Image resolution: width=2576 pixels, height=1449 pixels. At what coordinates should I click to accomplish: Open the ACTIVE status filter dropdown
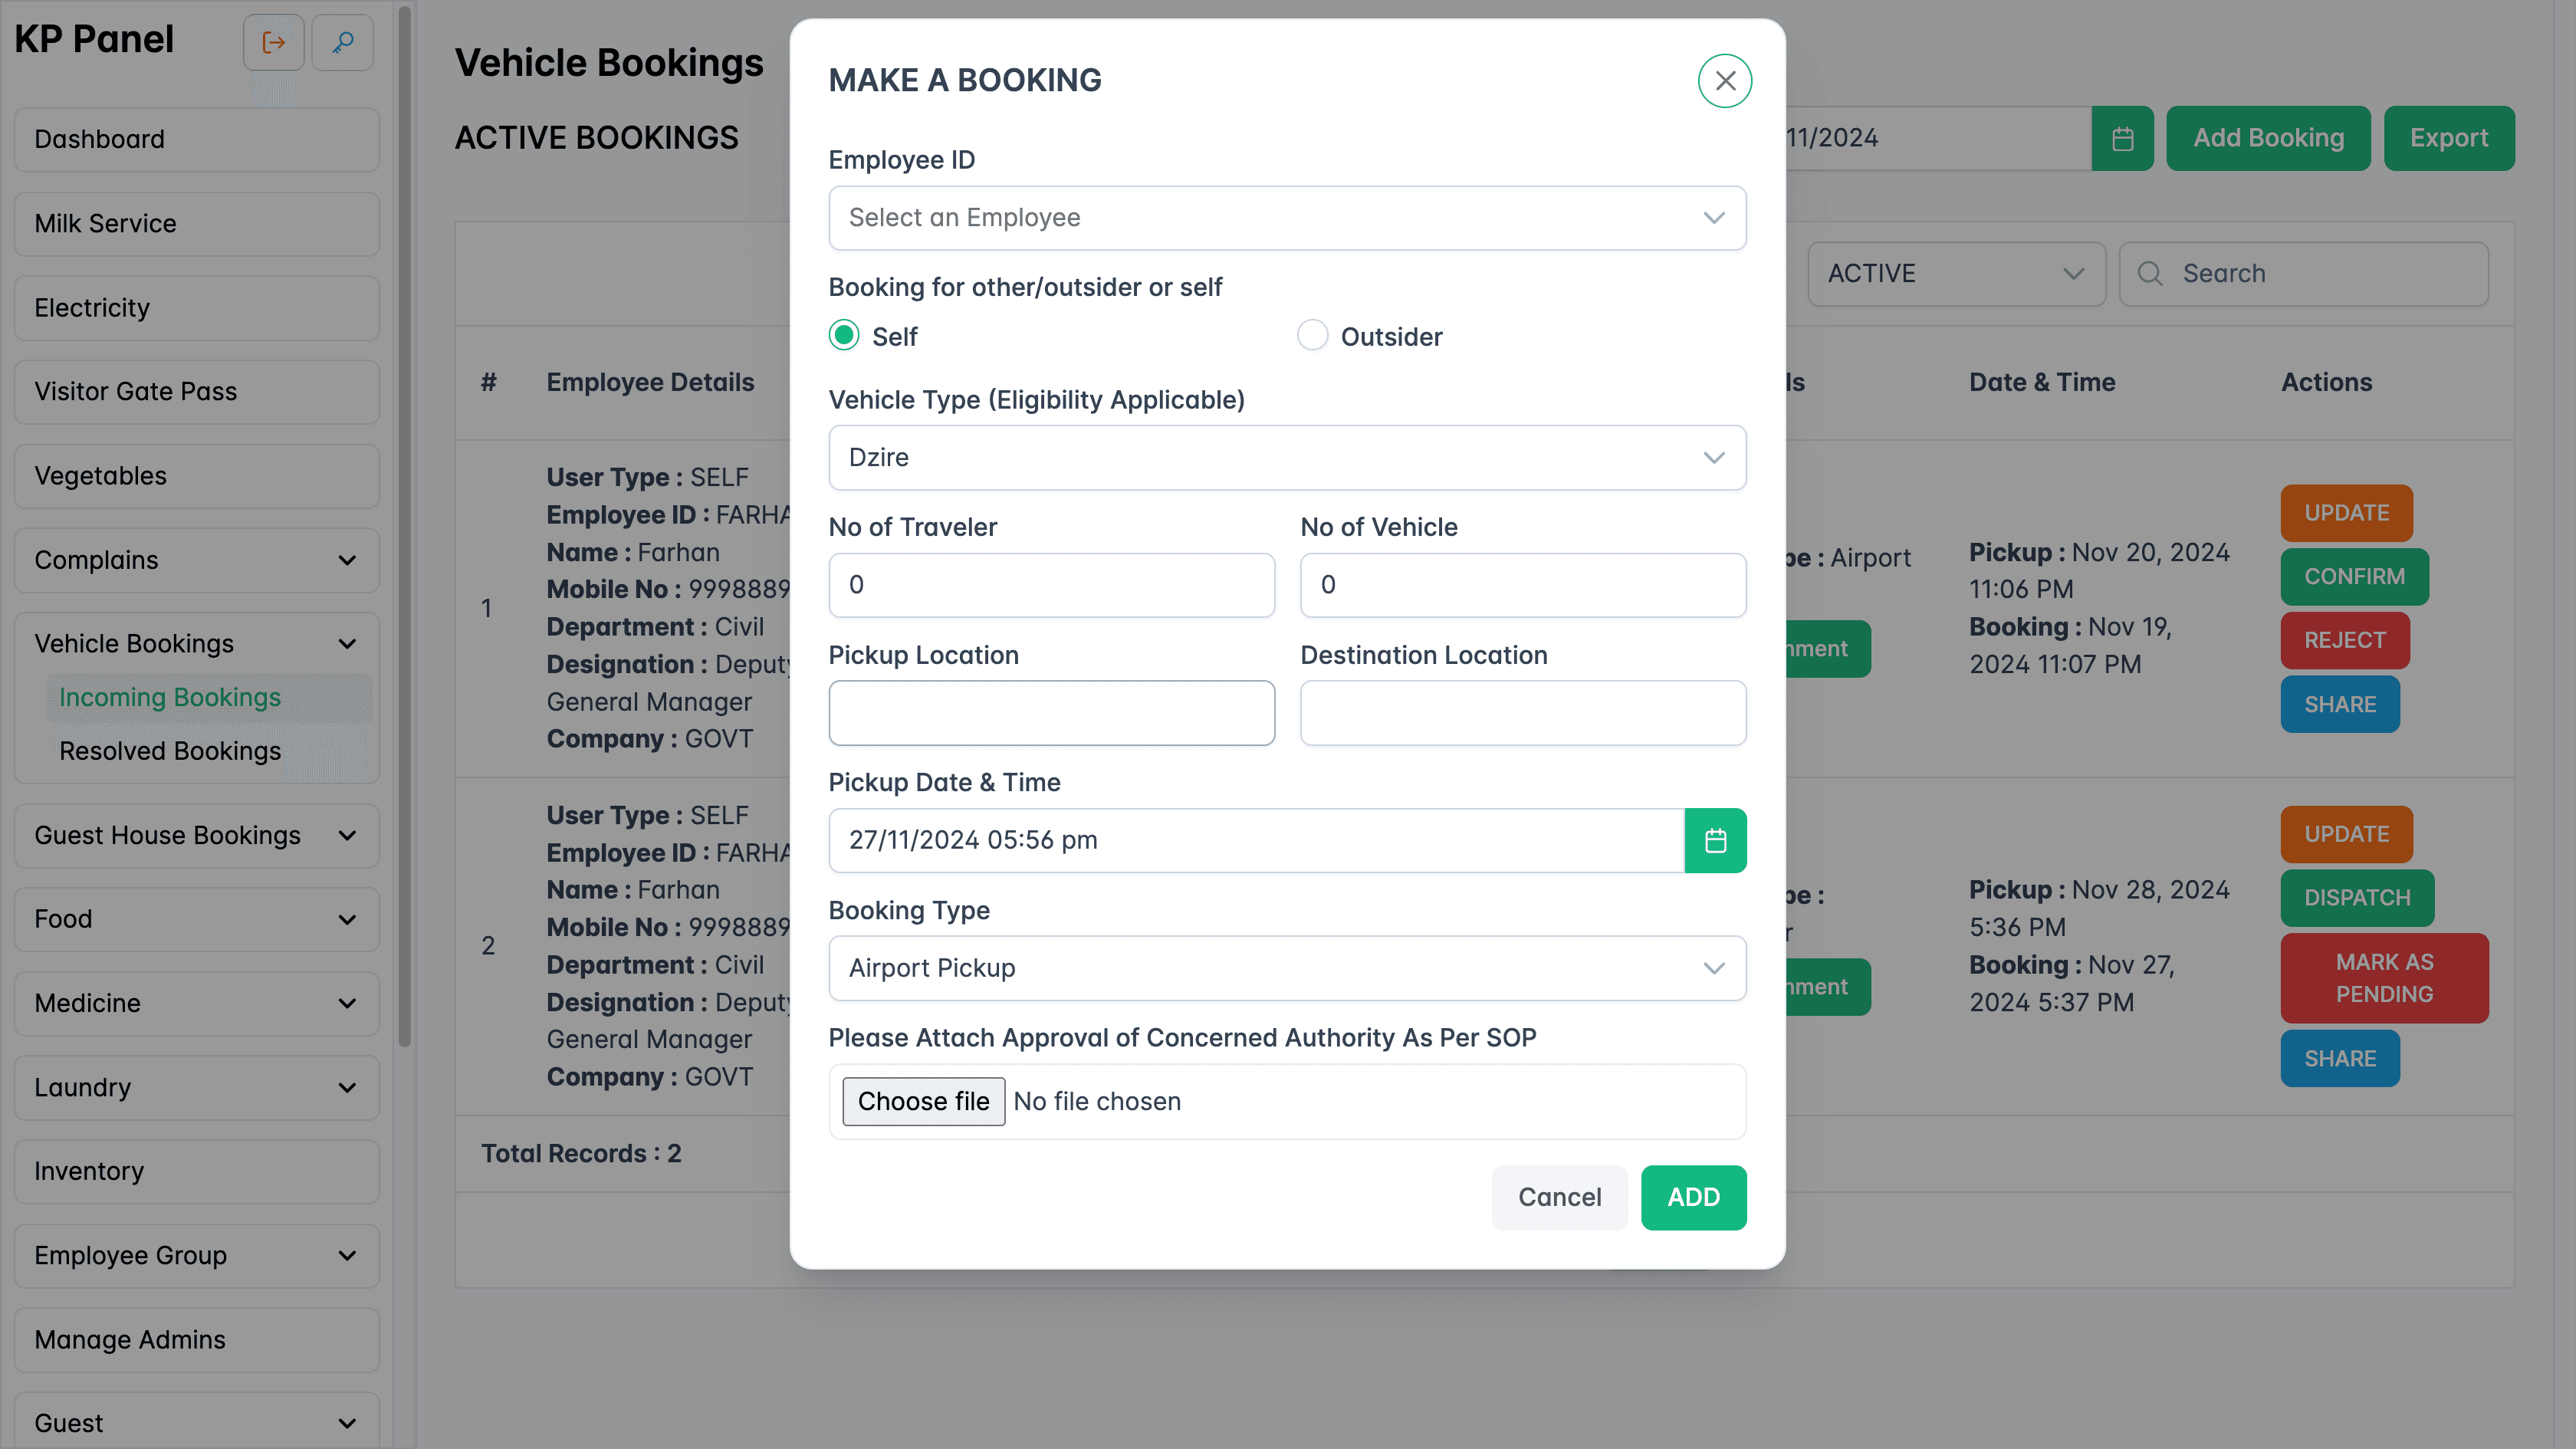click(x=1956, y=273)
